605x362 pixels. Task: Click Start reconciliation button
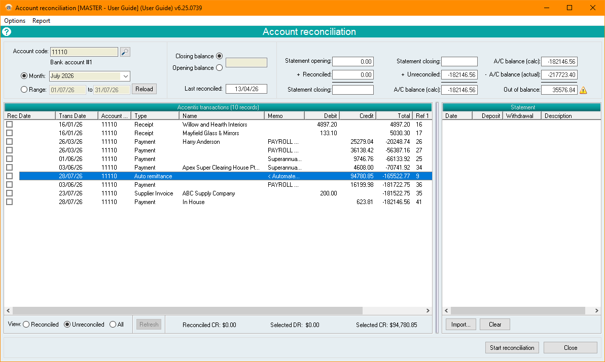pos(512,348)
